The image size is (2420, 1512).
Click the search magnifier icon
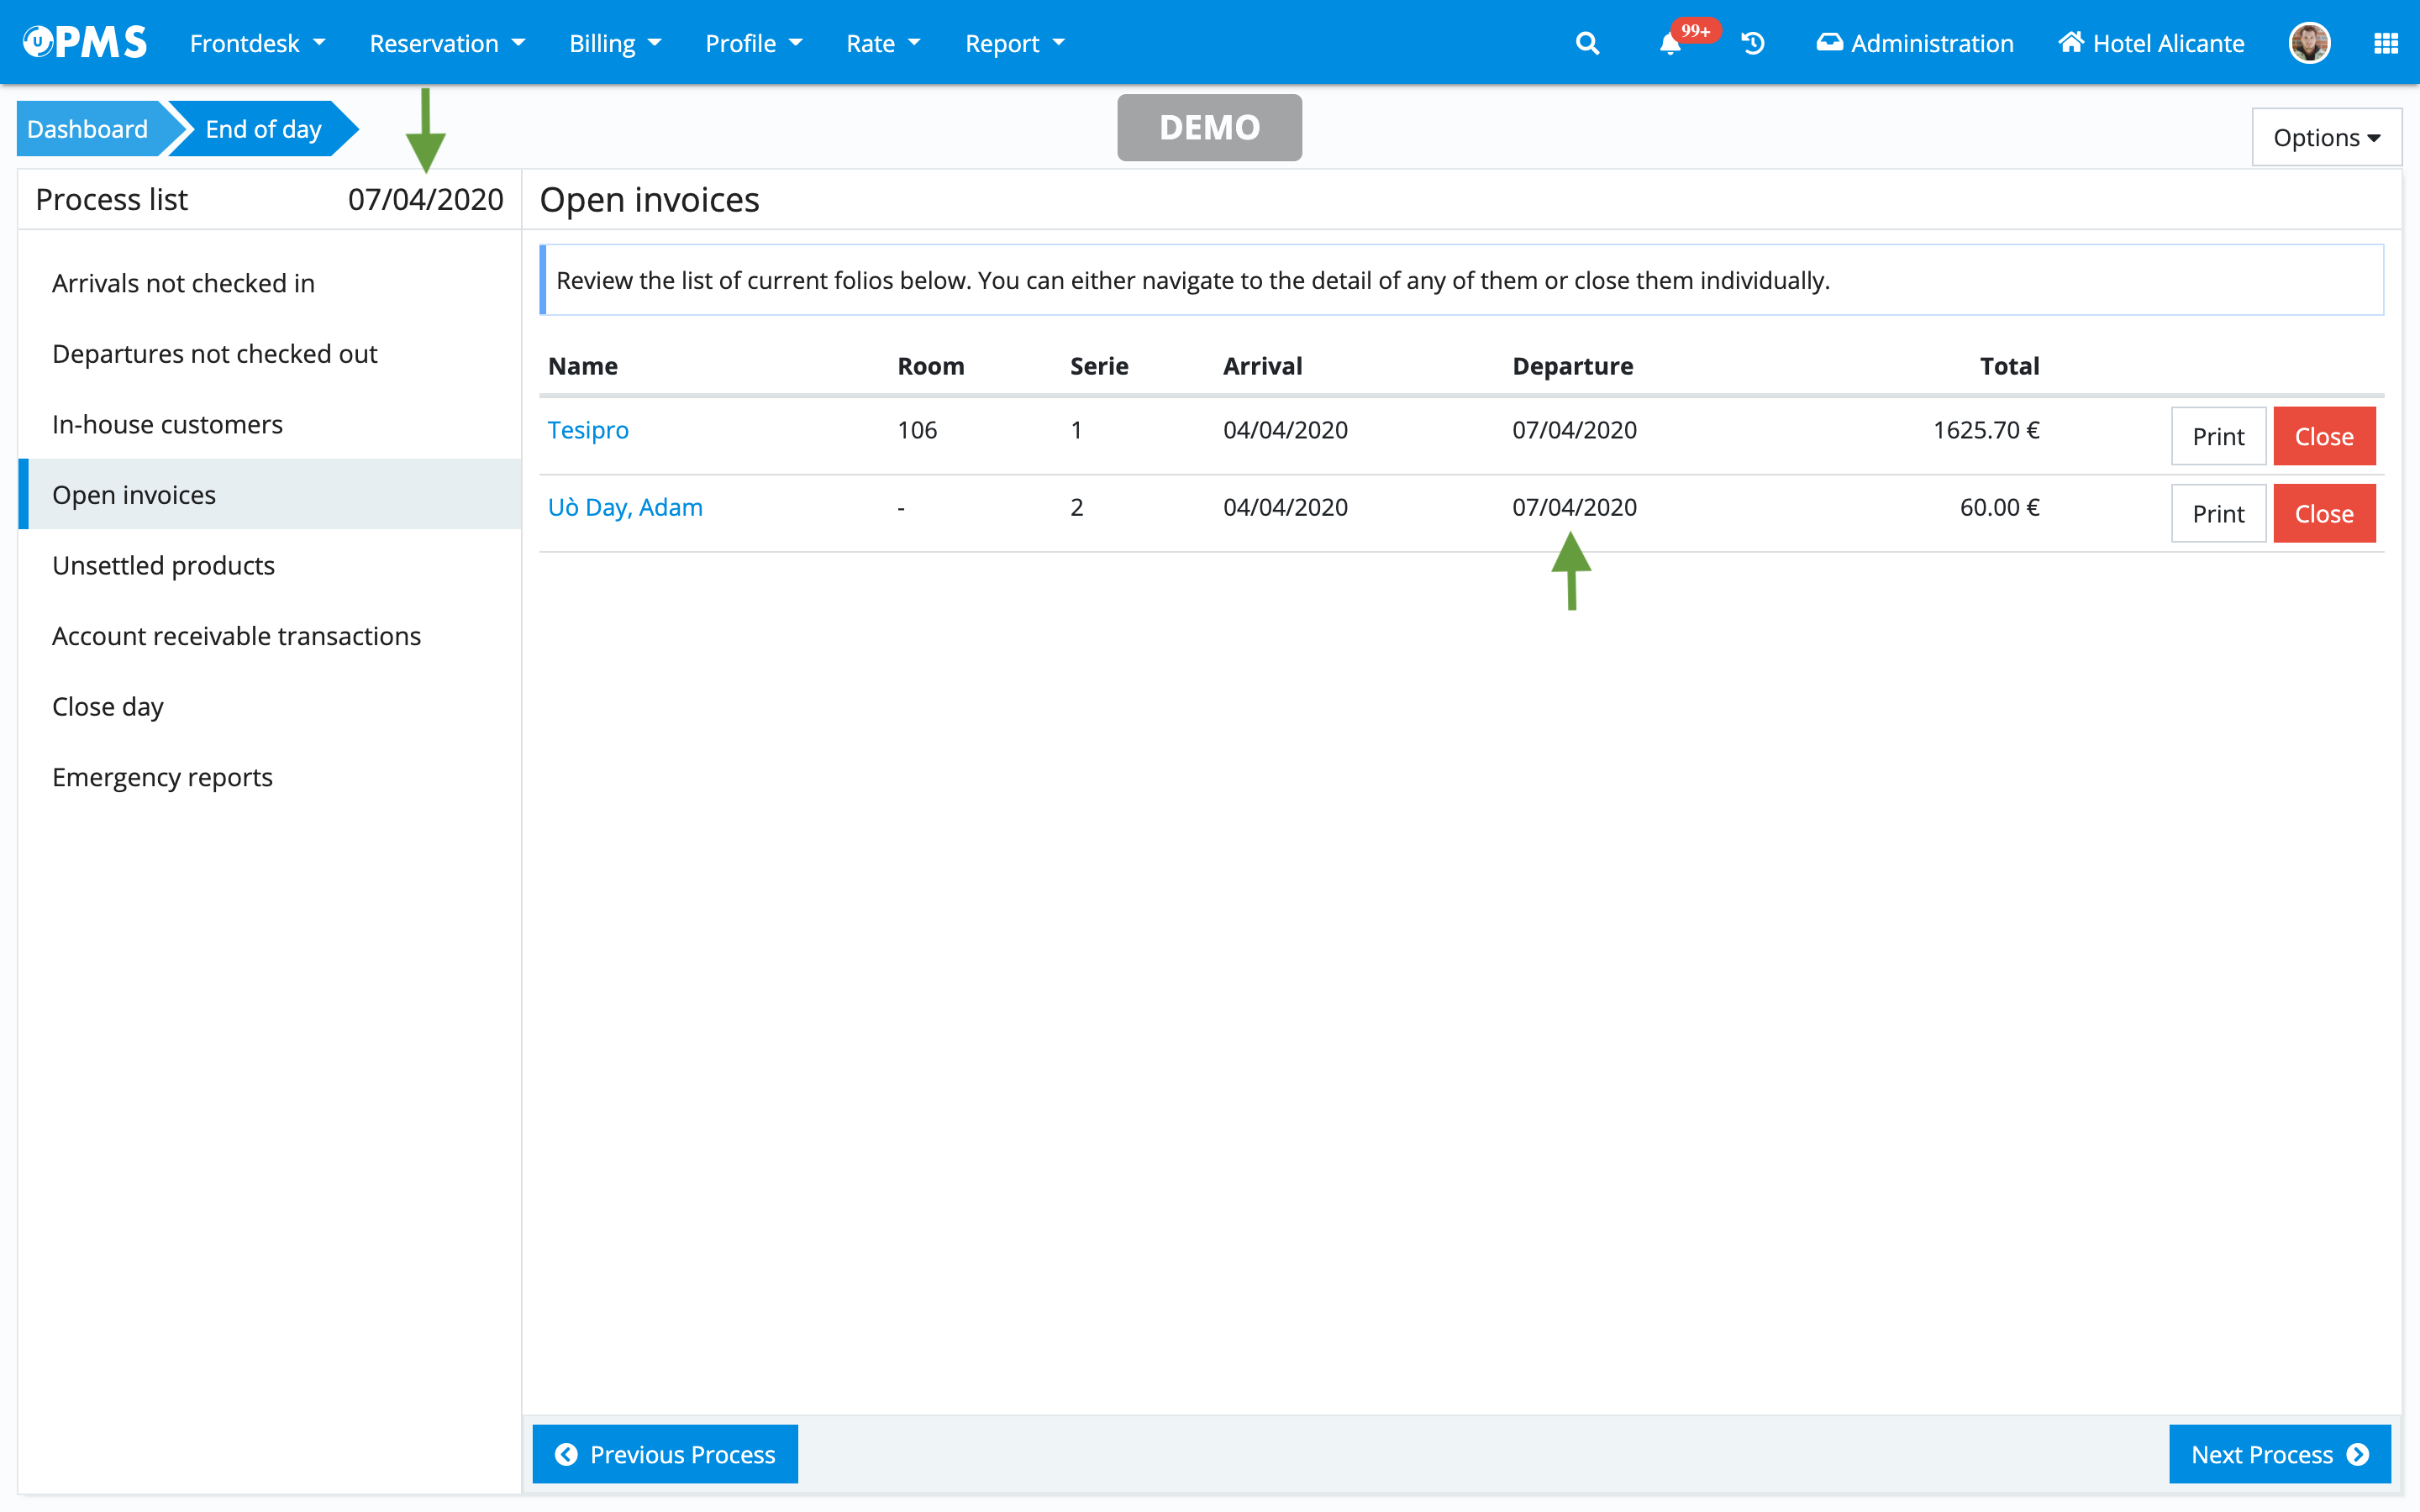pyautogui.click(x=1587, y=44)
